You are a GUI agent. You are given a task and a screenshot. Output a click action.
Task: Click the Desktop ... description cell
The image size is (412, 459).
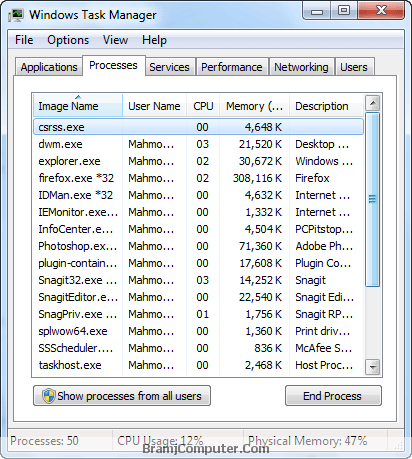pos(322,144)
